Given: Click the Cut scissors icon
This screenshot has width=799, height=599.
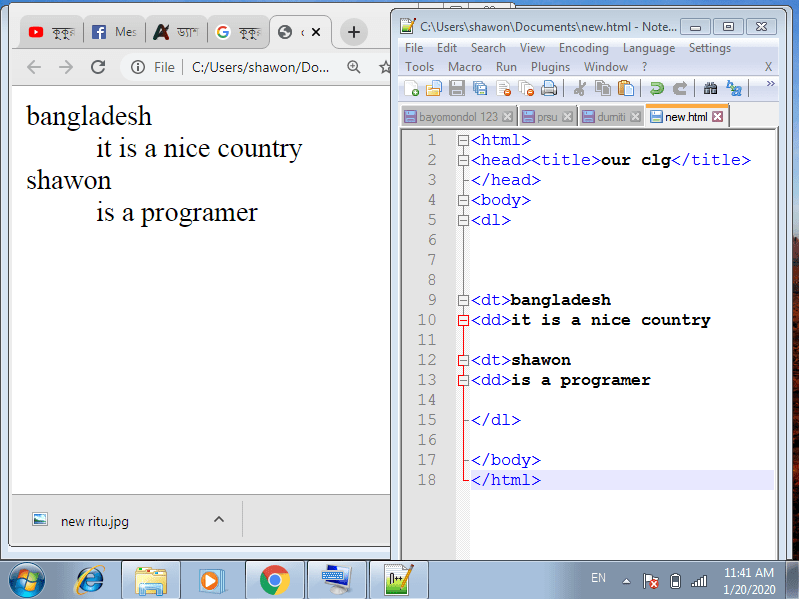Looking at the screenshot, I should tap(578, 88).
